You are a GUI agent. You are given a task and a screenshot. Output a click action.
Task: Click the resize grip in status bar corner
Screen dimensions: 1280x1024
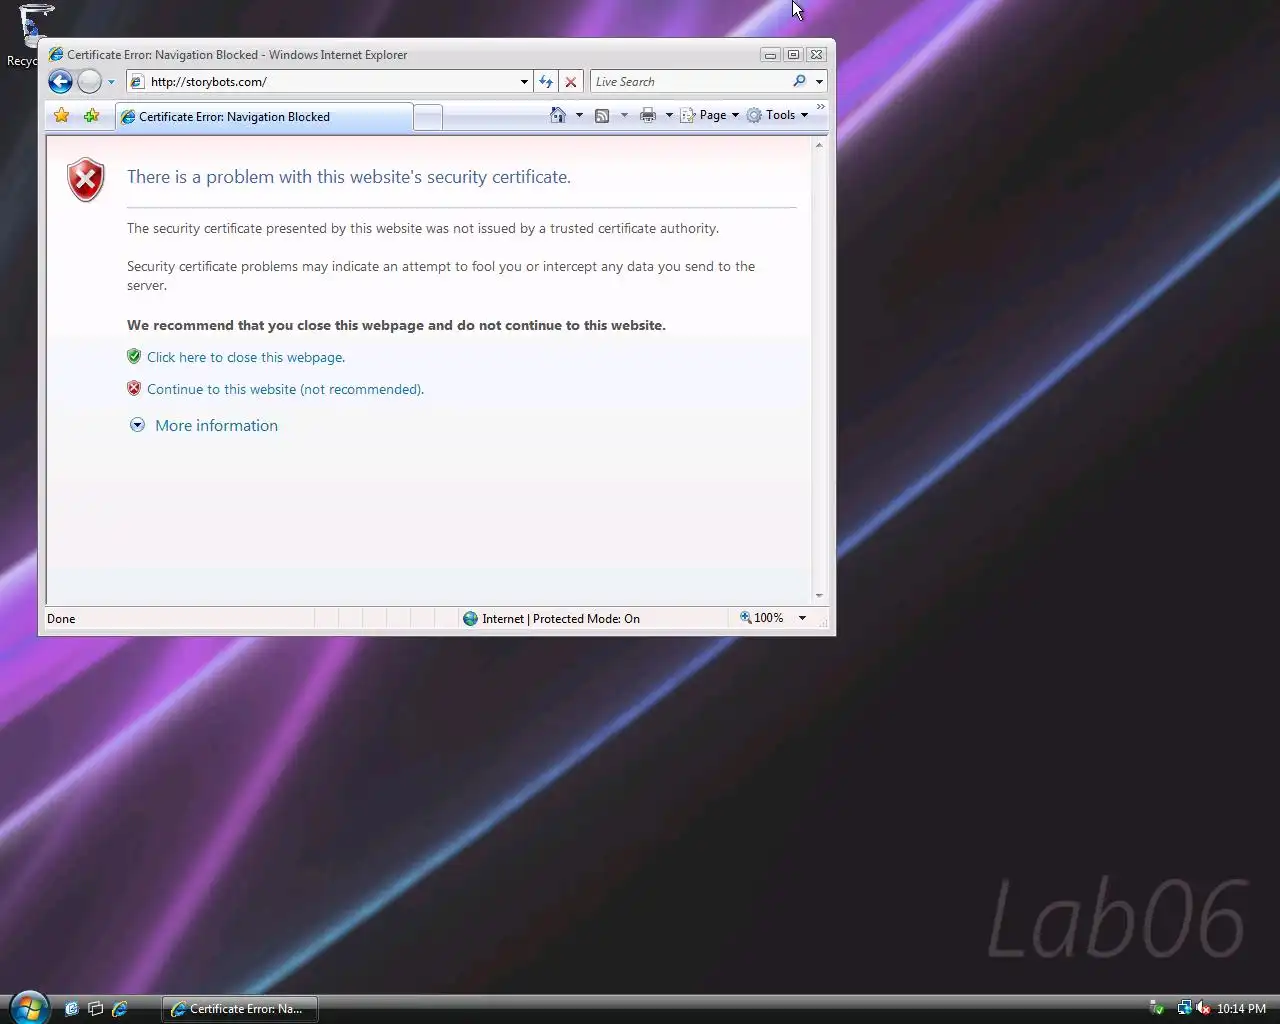[825, 621]
